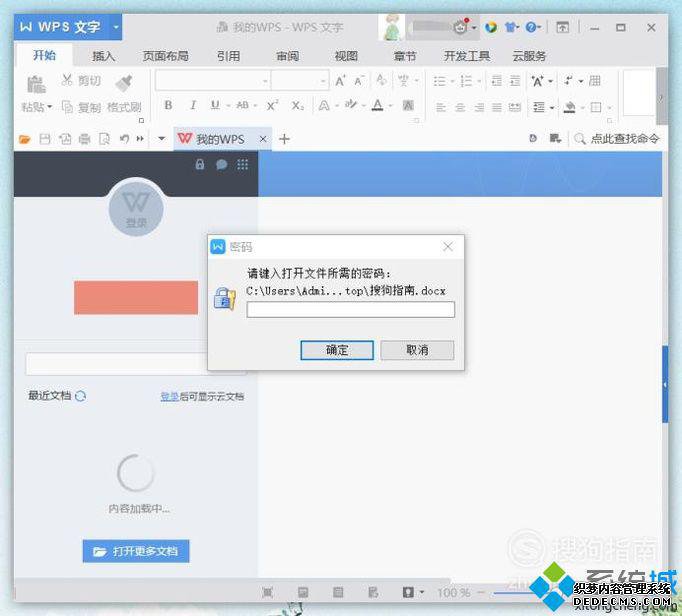Click the apps grid icon in dark header
The height and width of the screenshot is (616, 682).
point(242,164)
